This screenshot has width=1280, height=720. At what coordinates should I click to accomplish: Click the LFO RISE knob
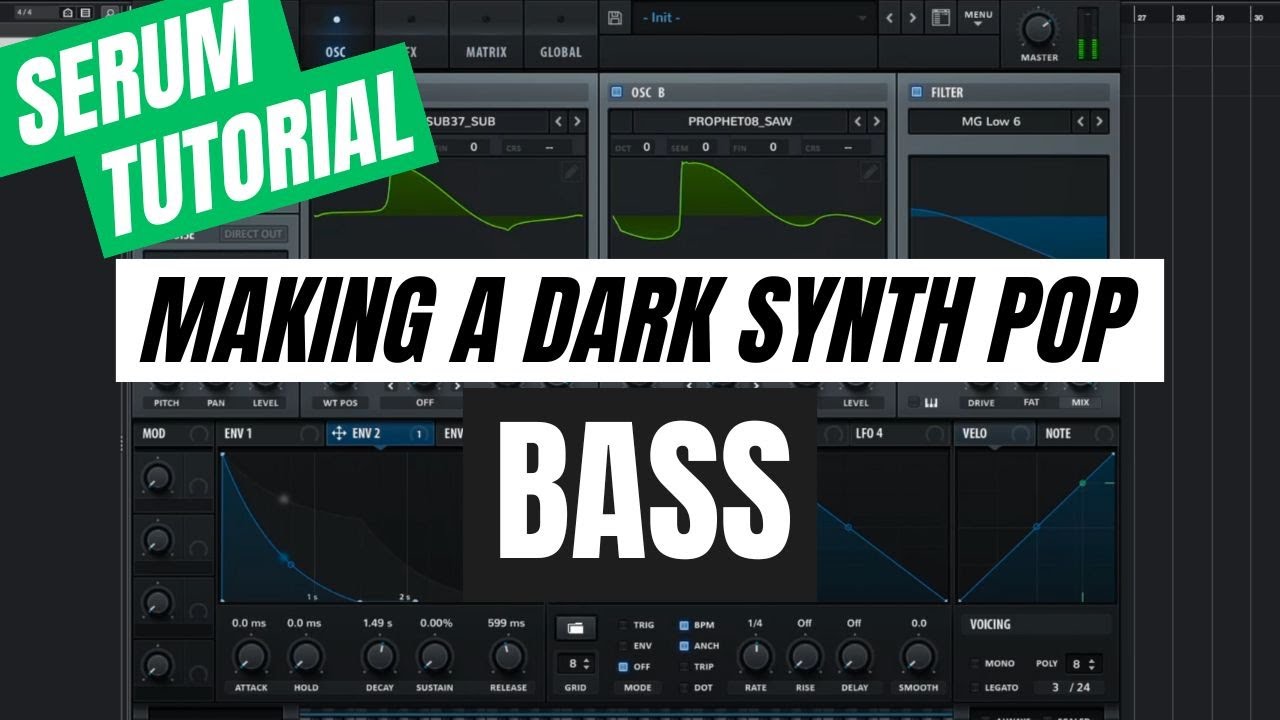coord(804,656)
